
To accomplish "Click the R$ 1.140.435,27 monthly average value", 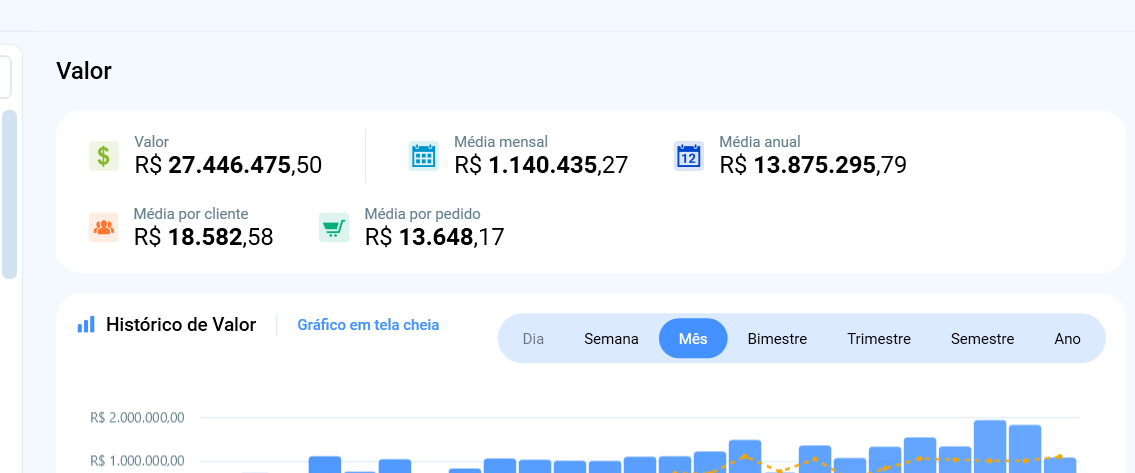I will point(540,165).
